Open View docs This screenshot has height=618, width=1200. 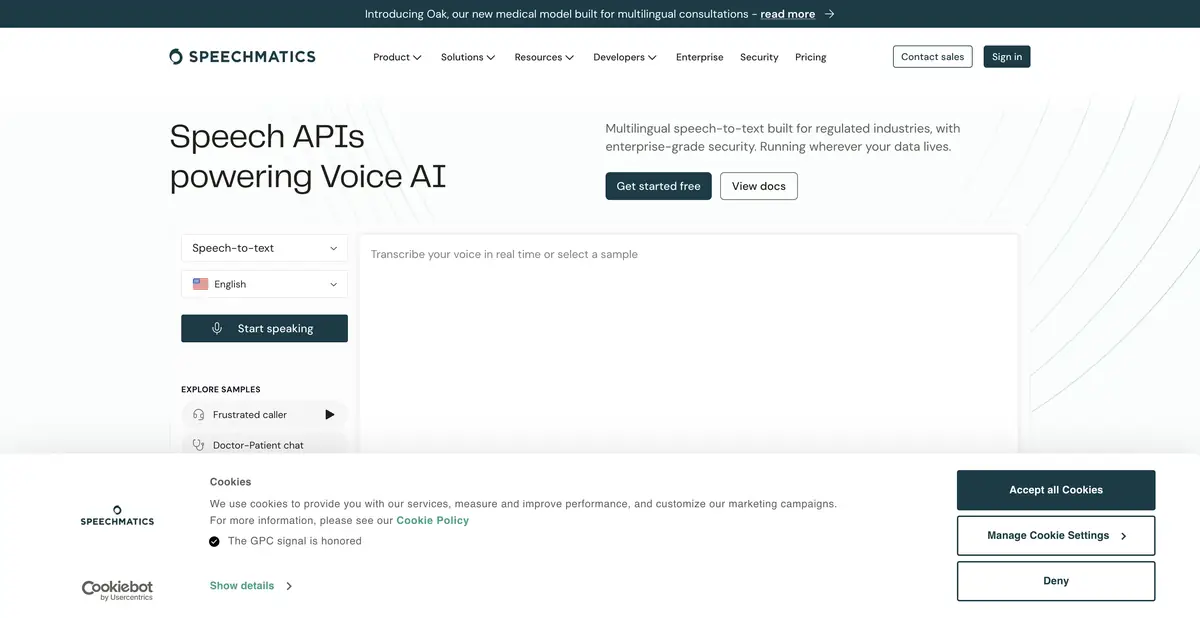[759, 186]
